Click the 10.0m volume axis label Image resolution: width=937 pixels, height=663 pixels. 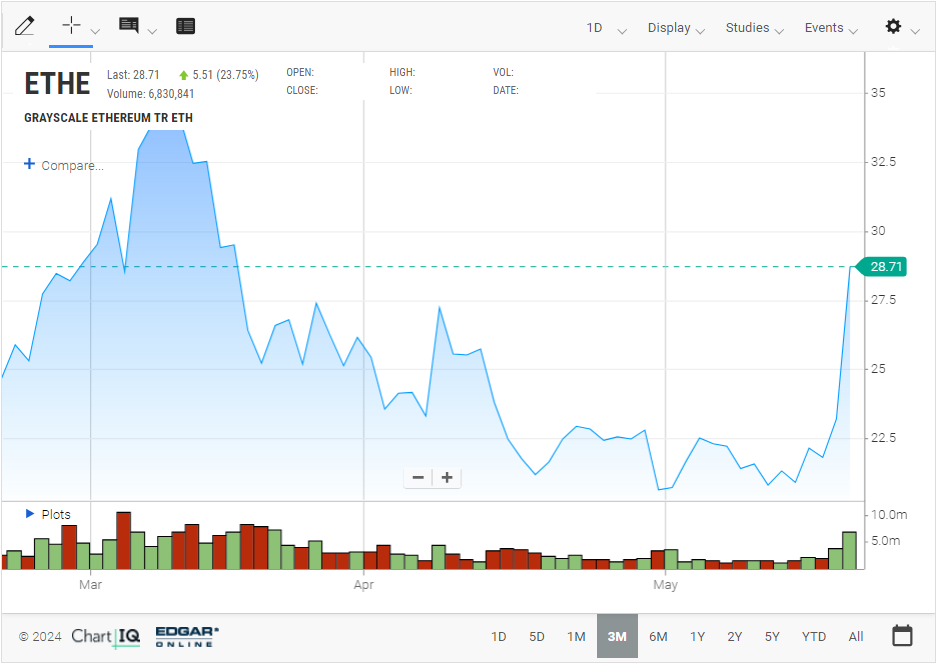coord(889,515)
